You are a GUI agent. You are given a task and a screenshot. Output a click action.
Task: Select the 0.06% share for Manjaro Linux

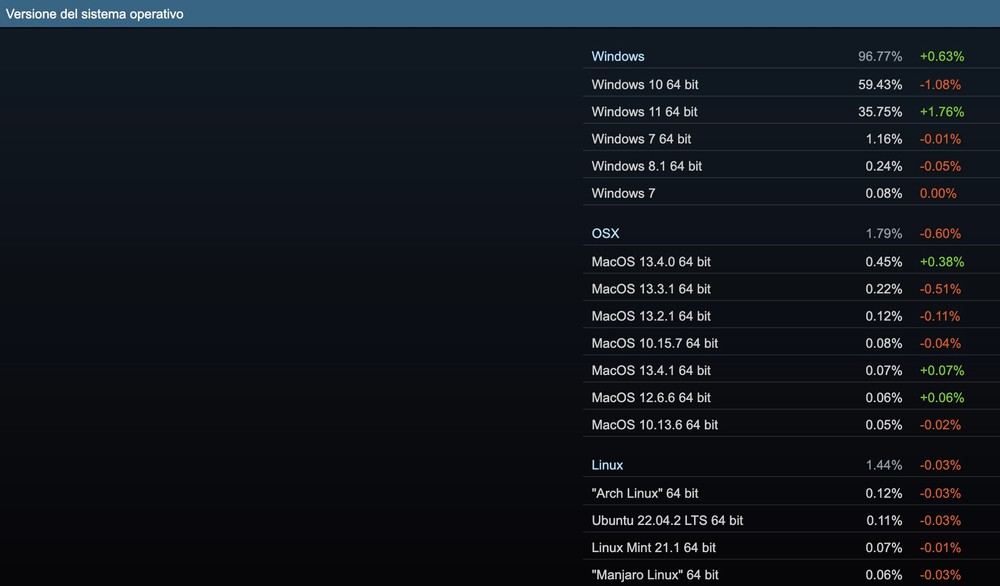tap(884, 575)
